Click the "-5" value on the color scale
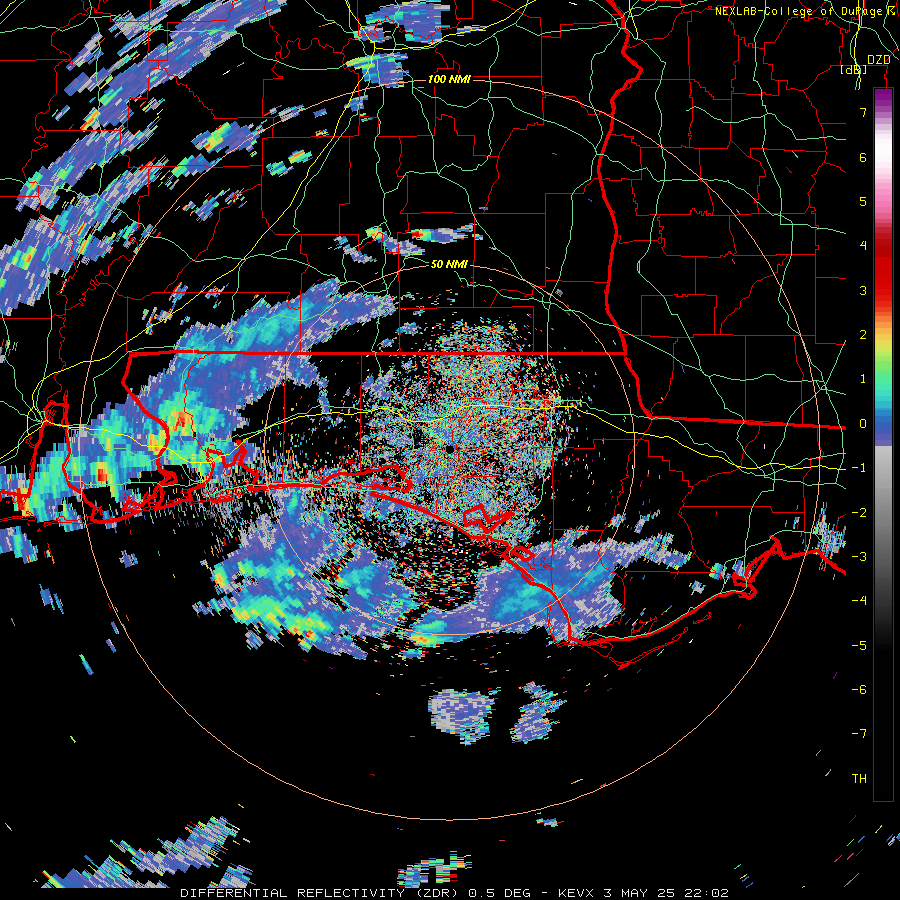The width and height of the screenshot is (900, 900). point(859,645)
